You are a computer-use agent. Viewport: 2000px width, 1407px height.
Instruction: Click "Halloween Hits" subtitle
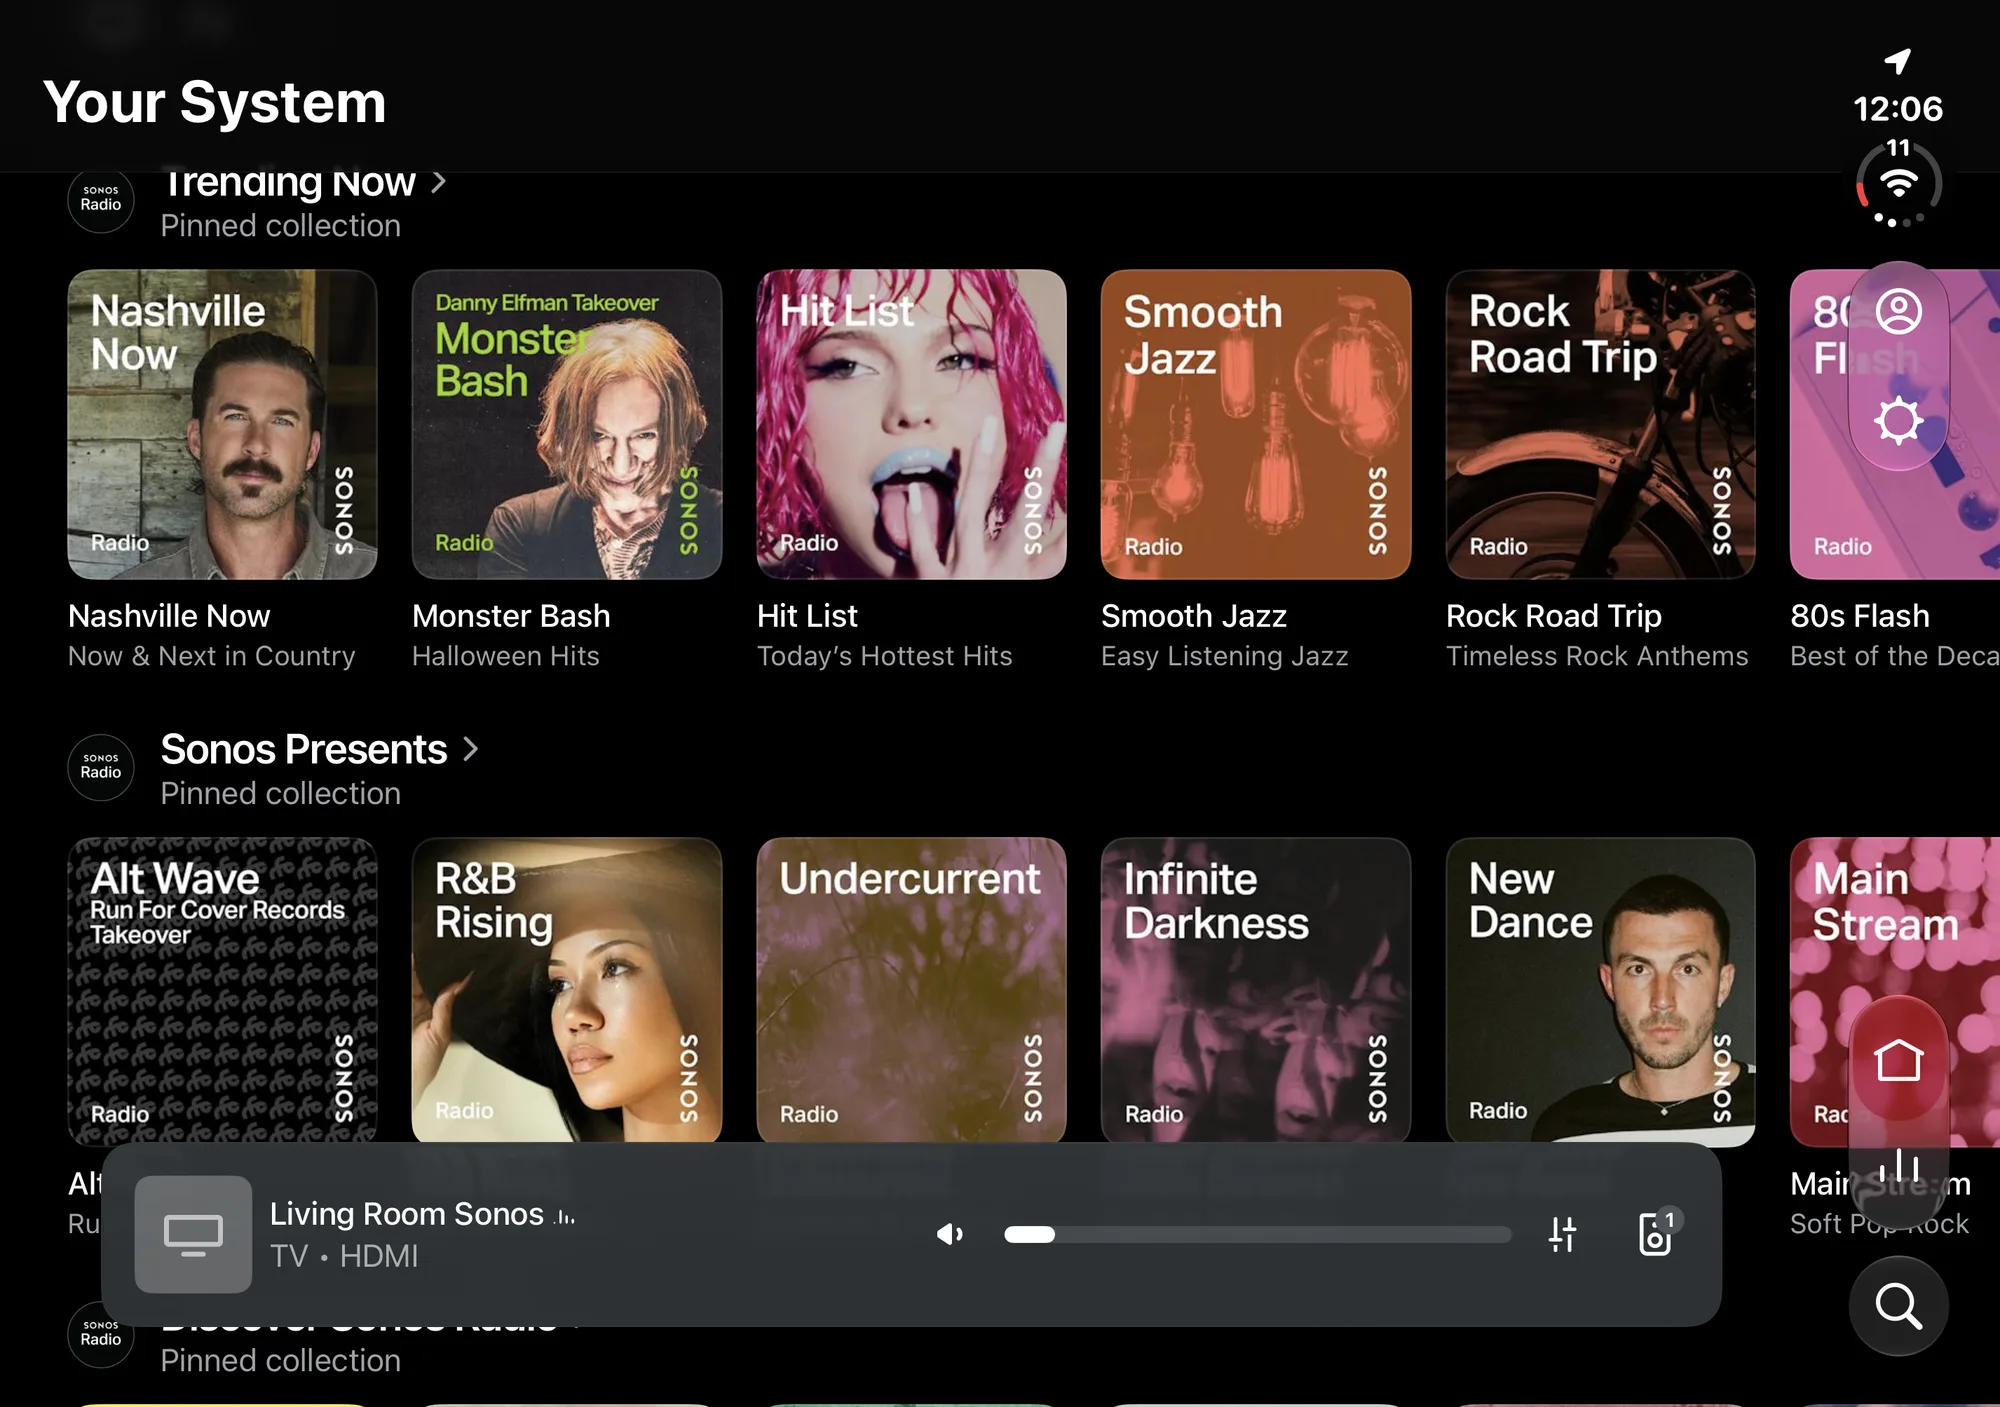pyautogui.click(x=505, y=656)
